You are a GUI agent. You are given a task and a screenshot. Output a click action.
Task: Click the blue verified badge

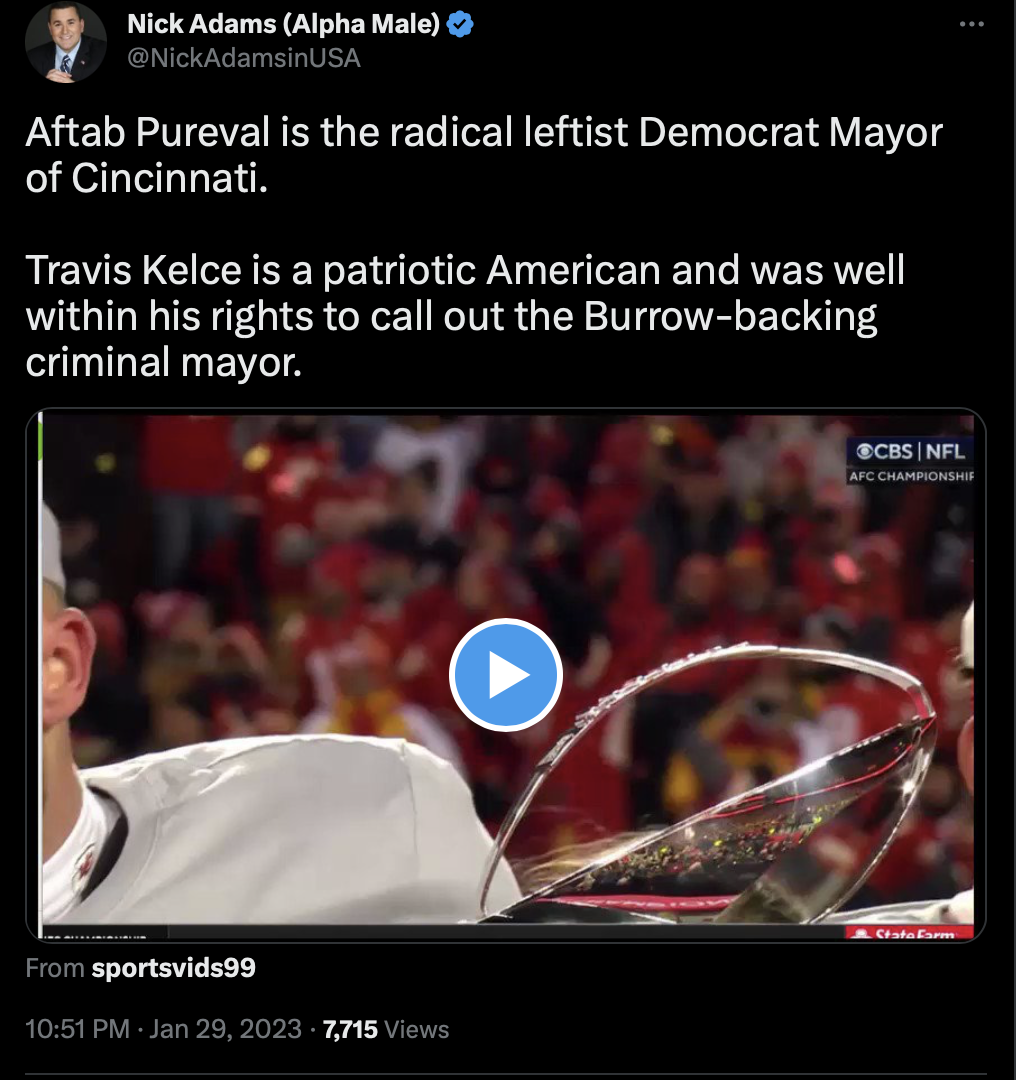[x=459, y=25]
